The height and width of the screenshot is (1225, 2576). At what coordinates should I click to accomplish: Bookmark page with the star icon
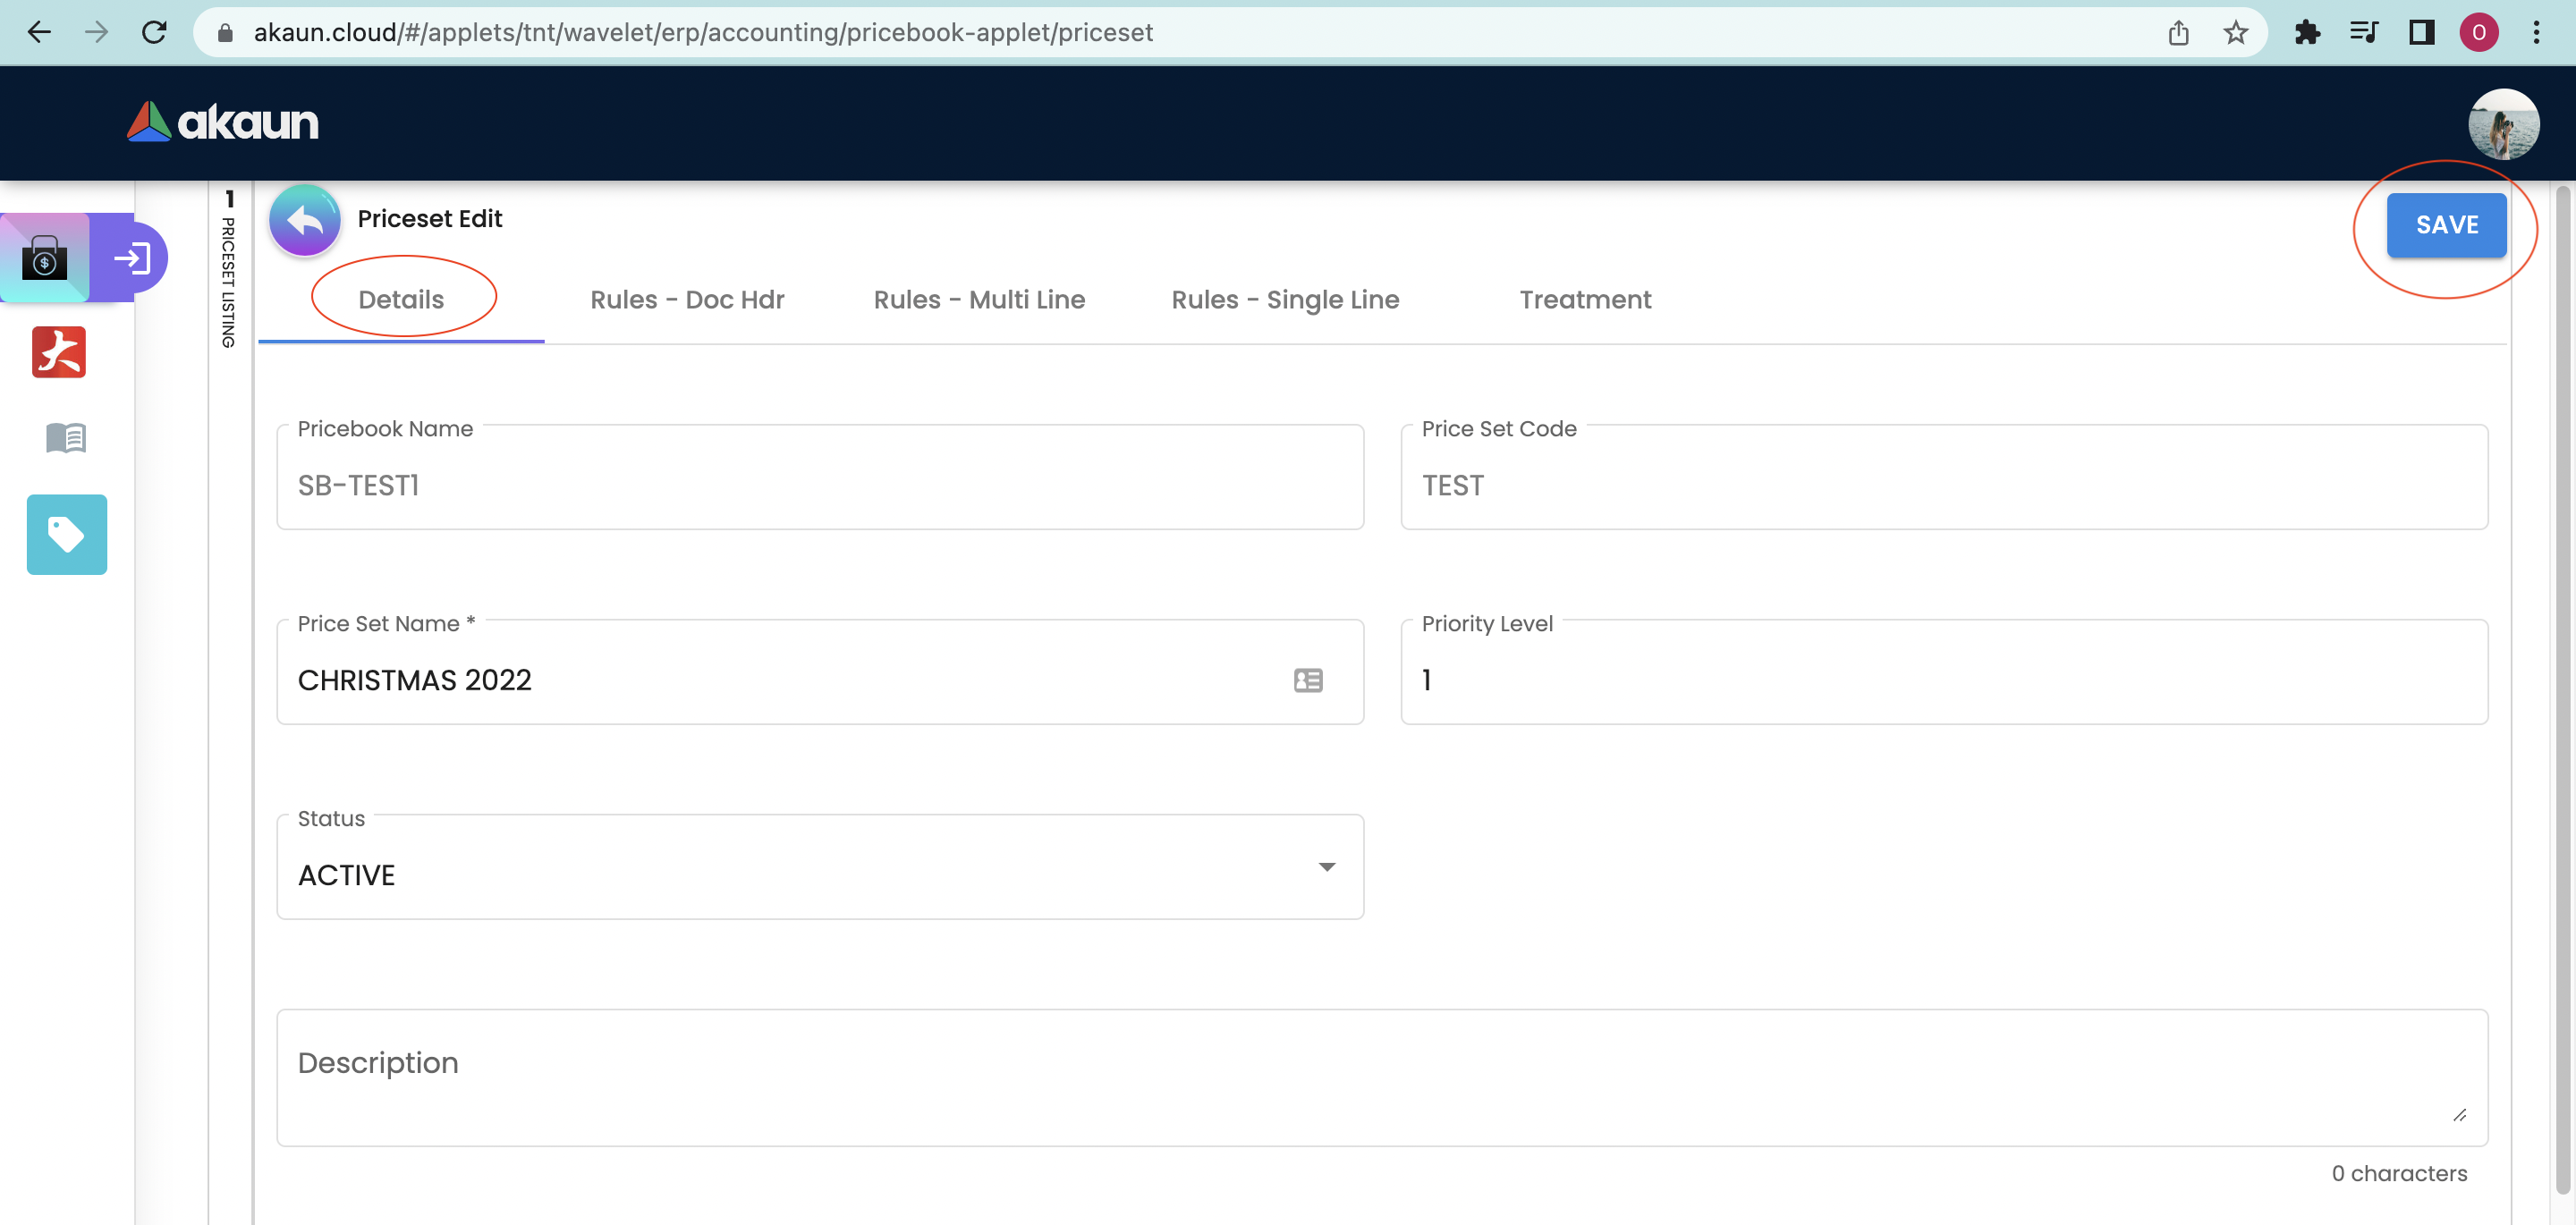(2235, 32)
